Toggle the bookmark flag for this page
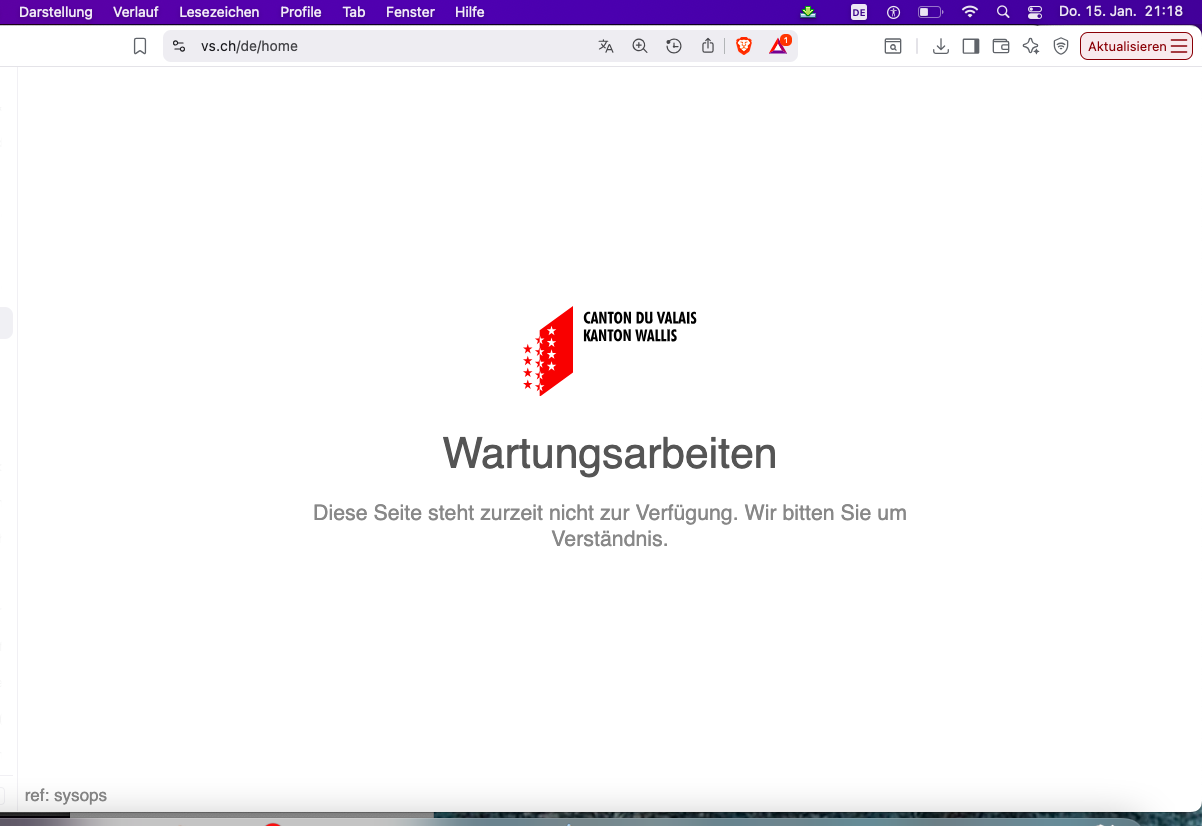 (x=139, y=46)
